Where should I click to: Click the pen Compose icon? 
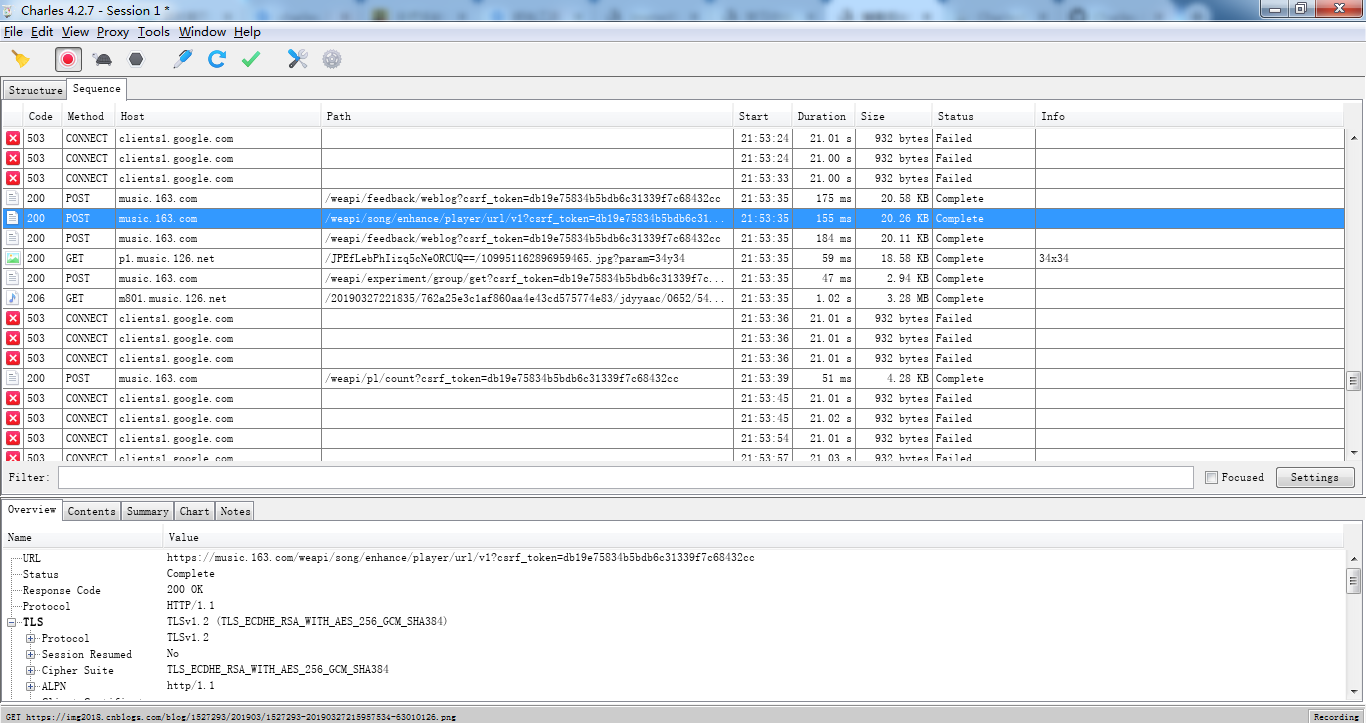(182, 59)
